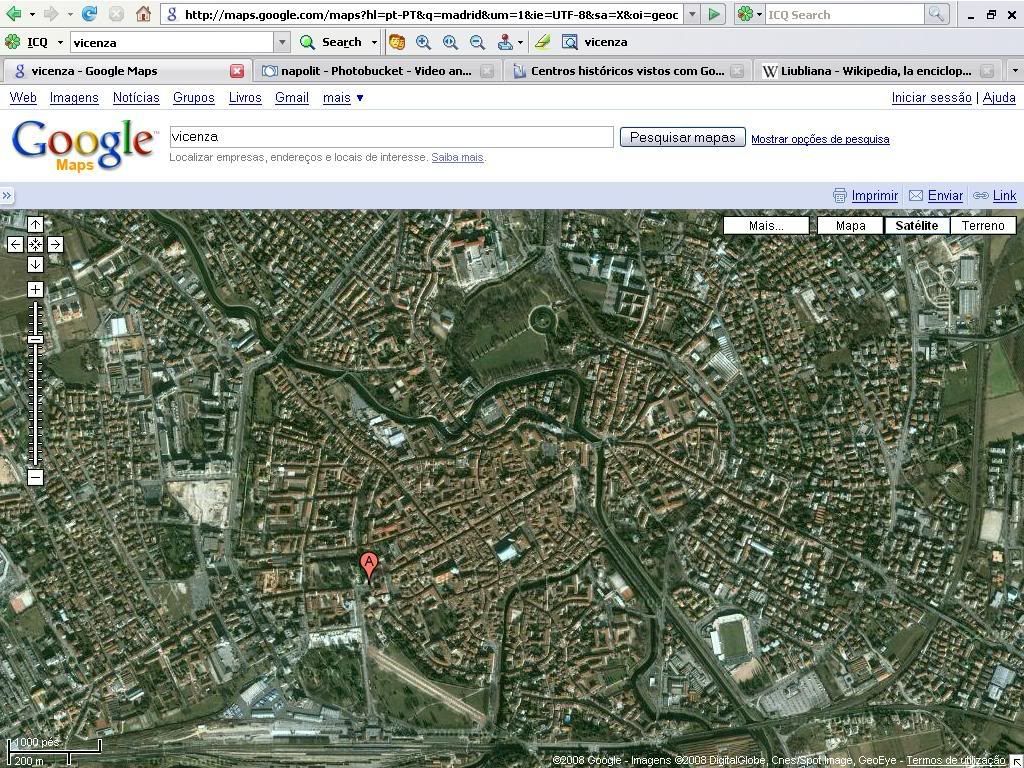Go to the browser home page icon
1024x768 pixels.
click(143, 14)
